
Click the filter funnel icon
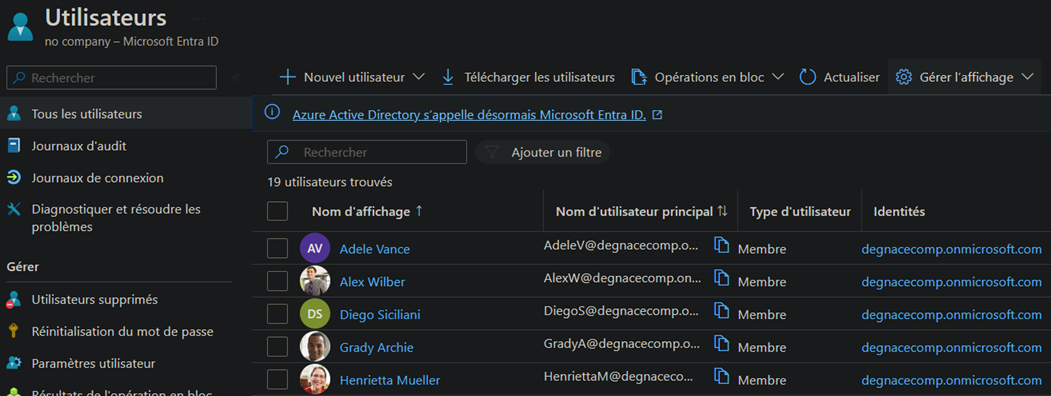(x=493, y=152)
